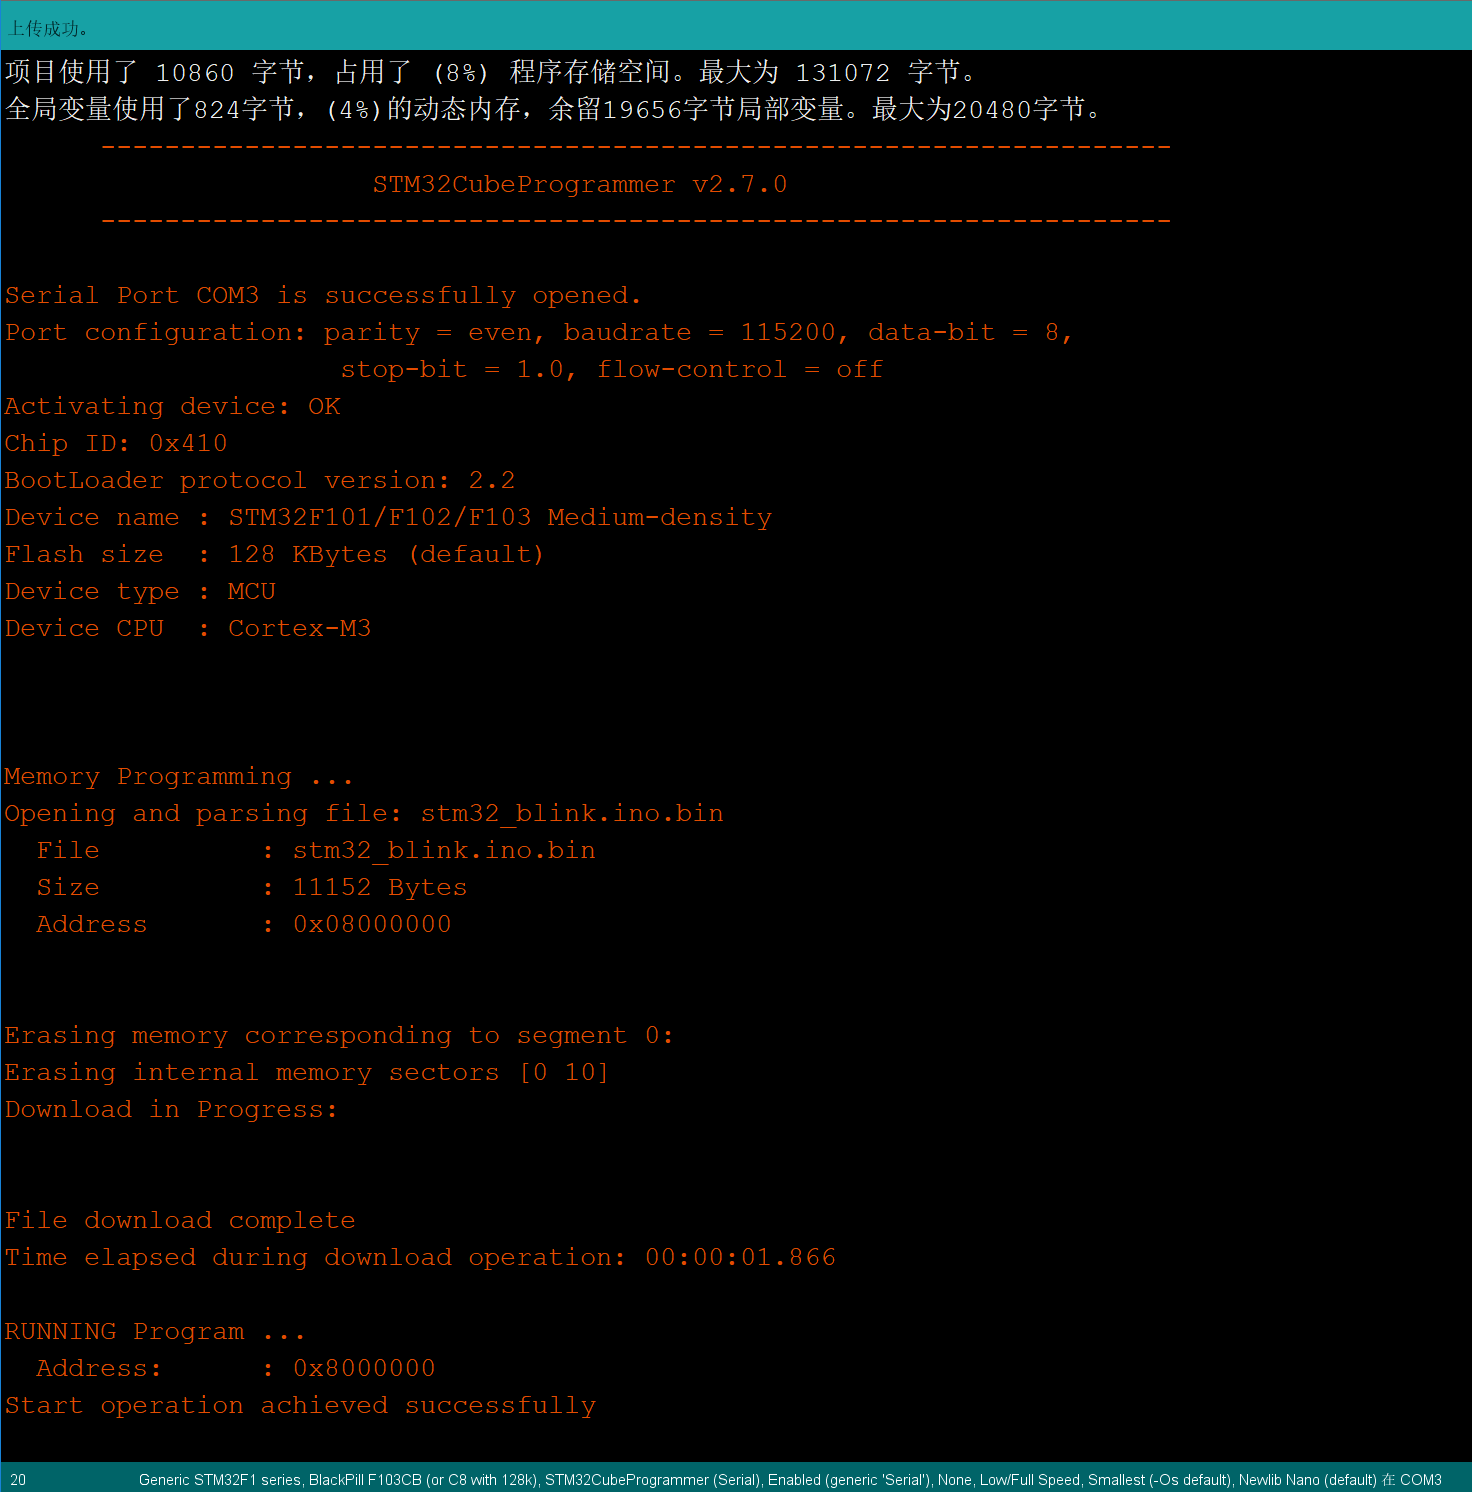Click the 'Generic STM32F1 series, BlackPill F103CB' board info
The width and height of the screenshot is (1472, 1492).
pos(790,1480)
